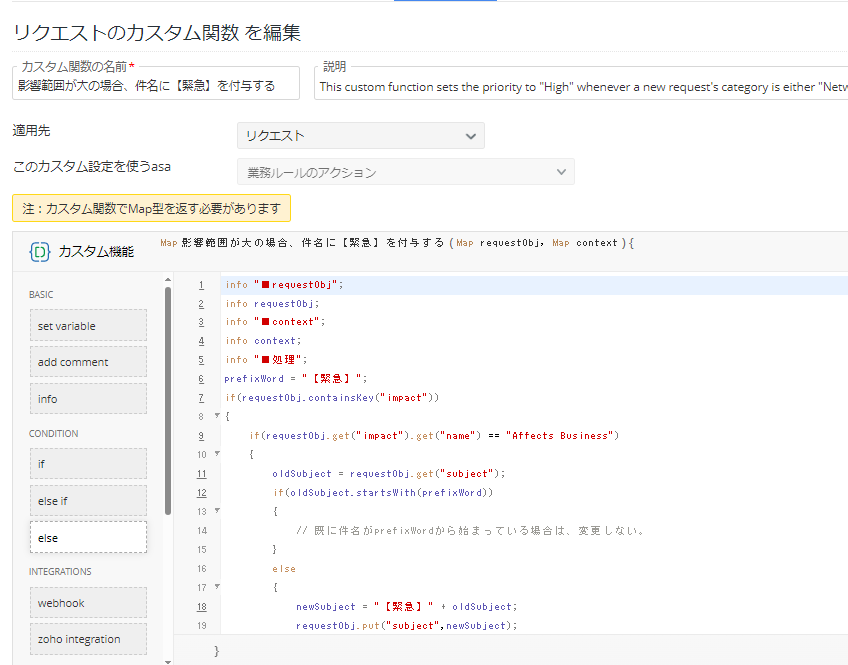Image resolution: width=848 pixels, height=665 pixels.
Task: Fold the else block at line 17
Action: pyautogui.click(x=217, y=587)
